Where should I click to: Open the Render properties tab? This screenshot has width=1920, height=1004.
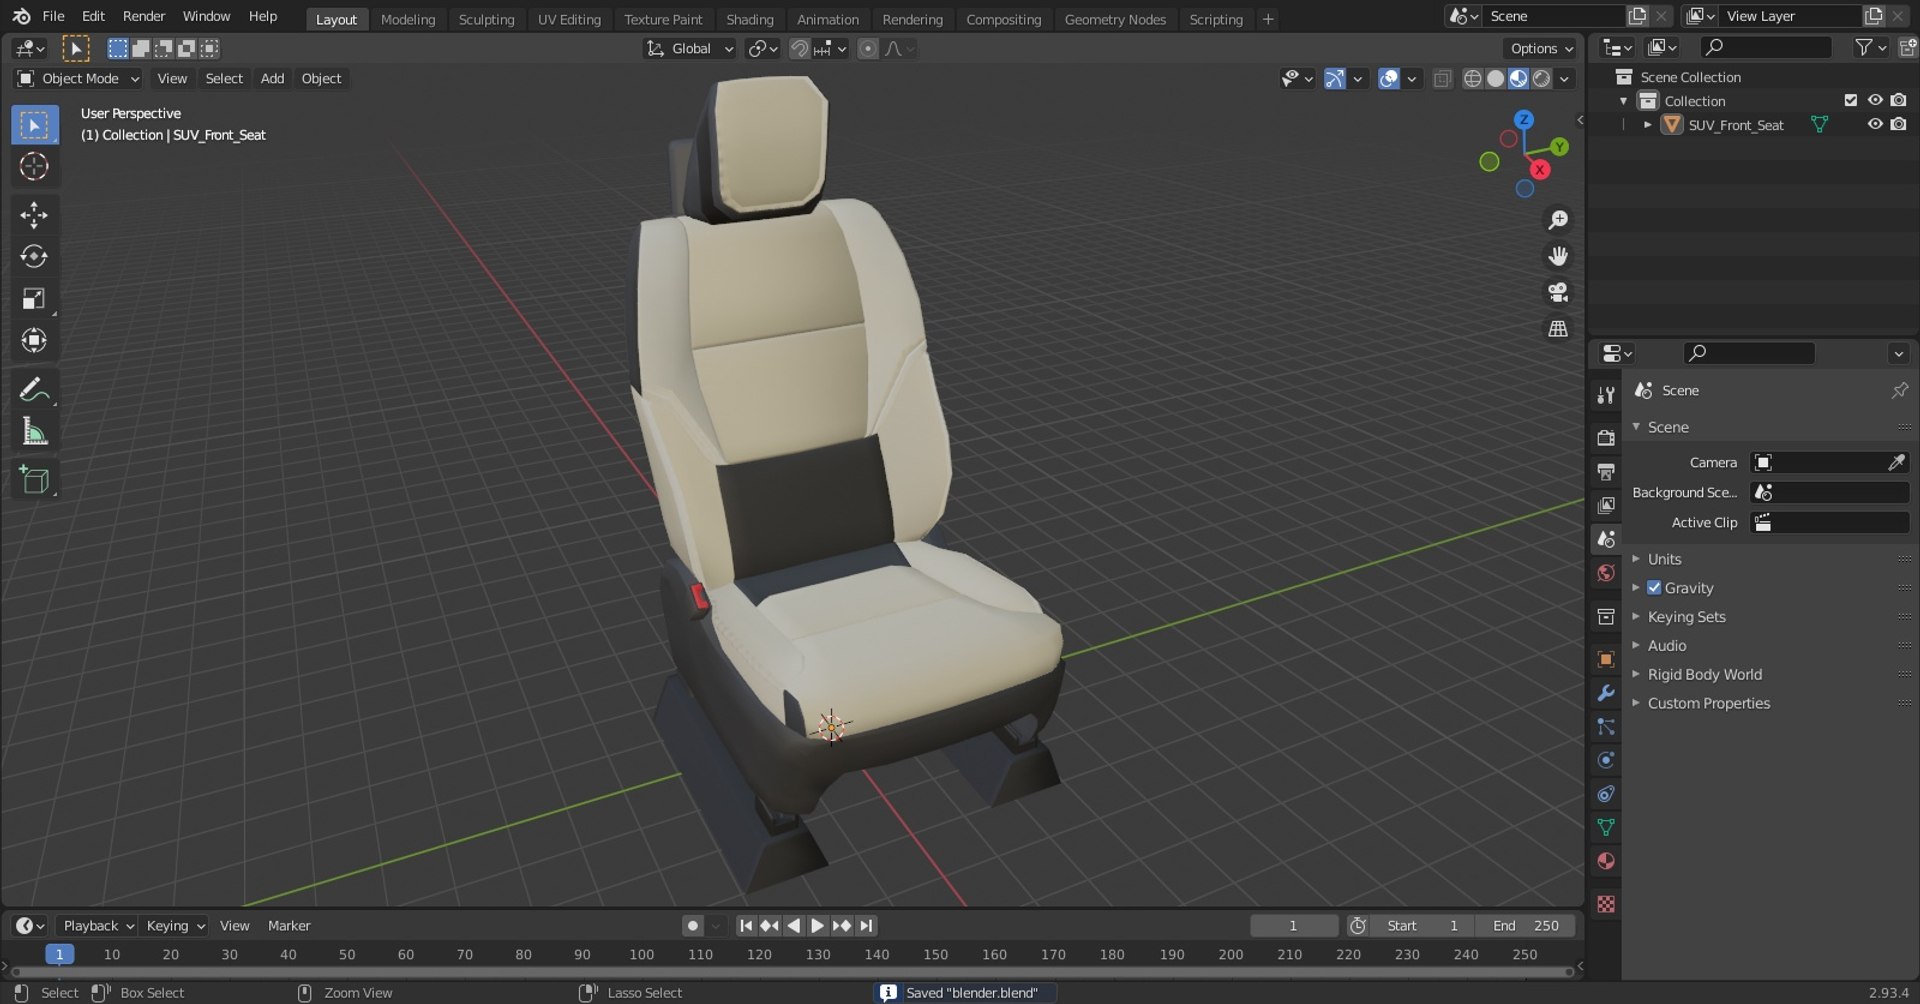tap(1606, 438)
